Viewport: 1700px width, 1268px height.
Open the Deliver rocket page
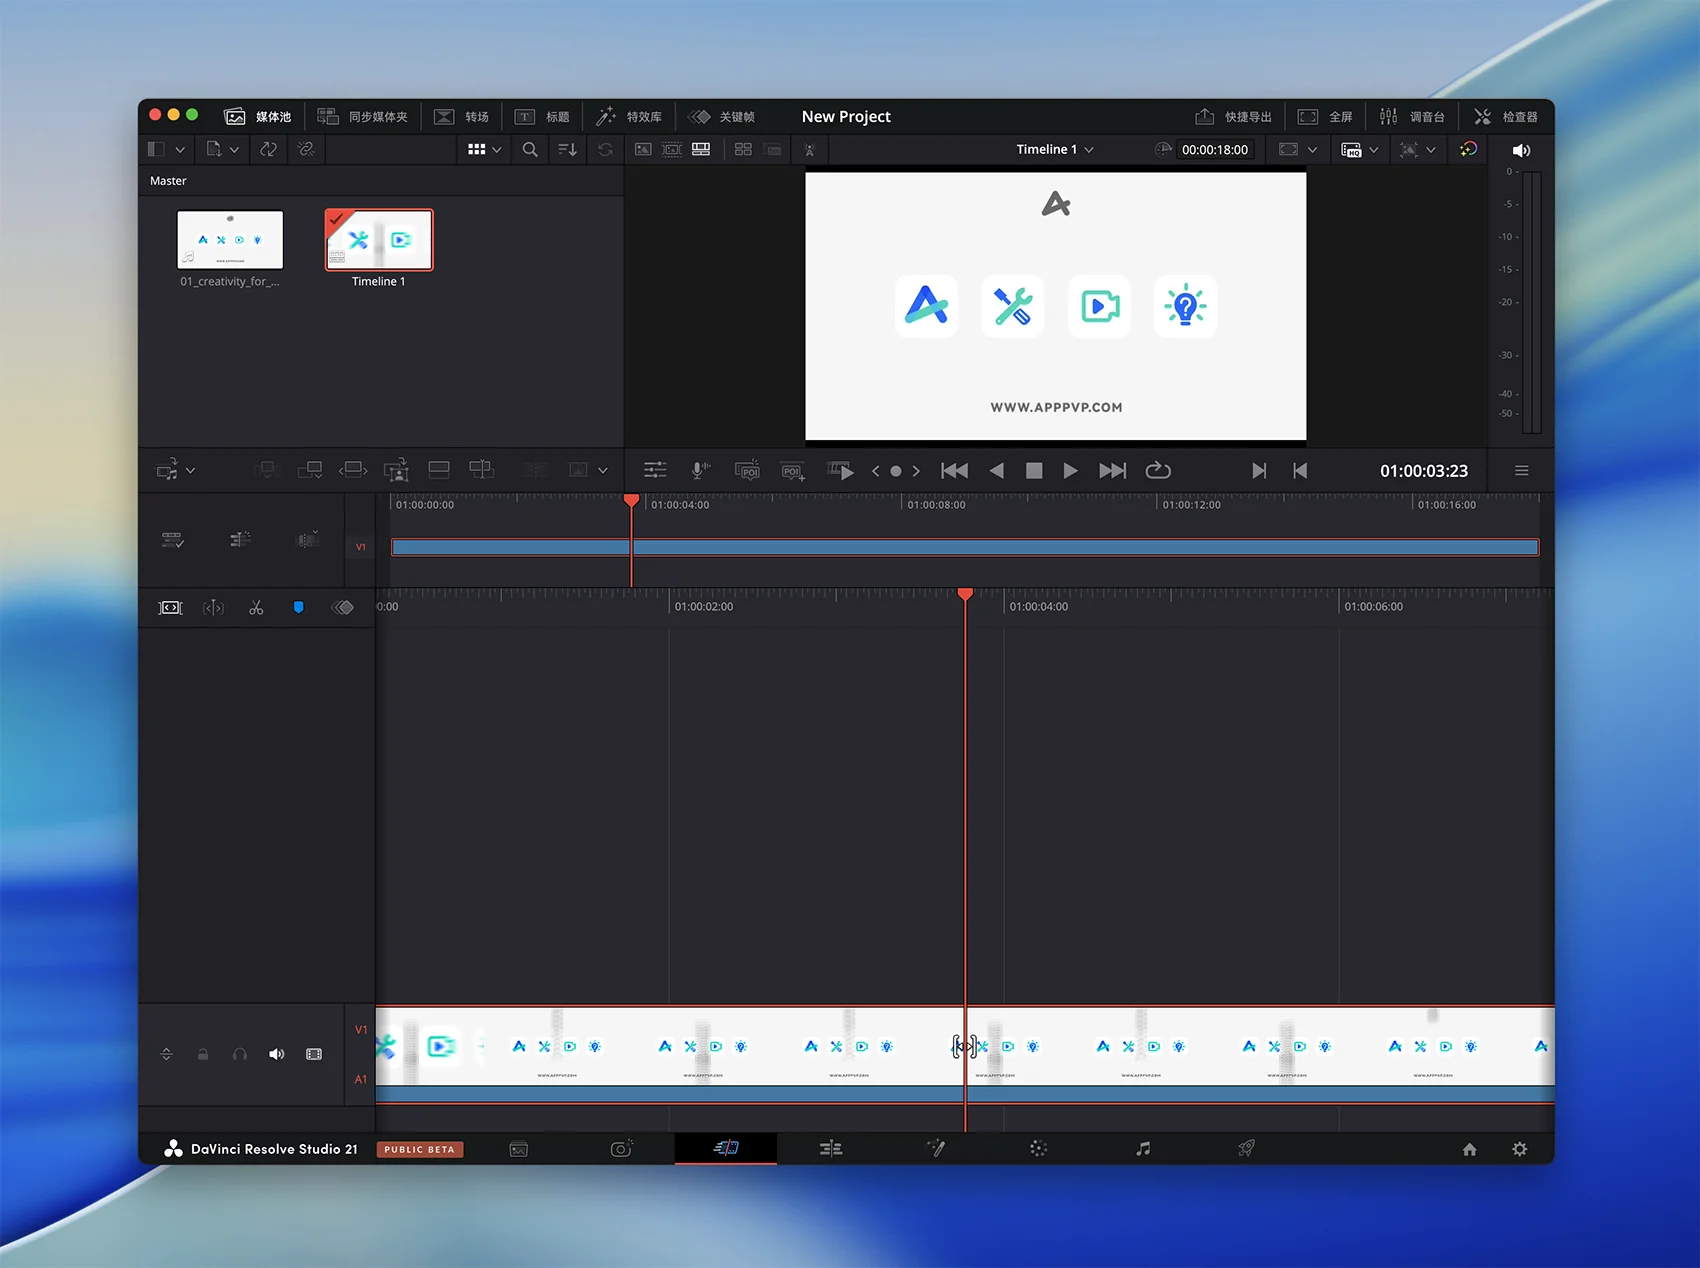pos(1246,1149)
